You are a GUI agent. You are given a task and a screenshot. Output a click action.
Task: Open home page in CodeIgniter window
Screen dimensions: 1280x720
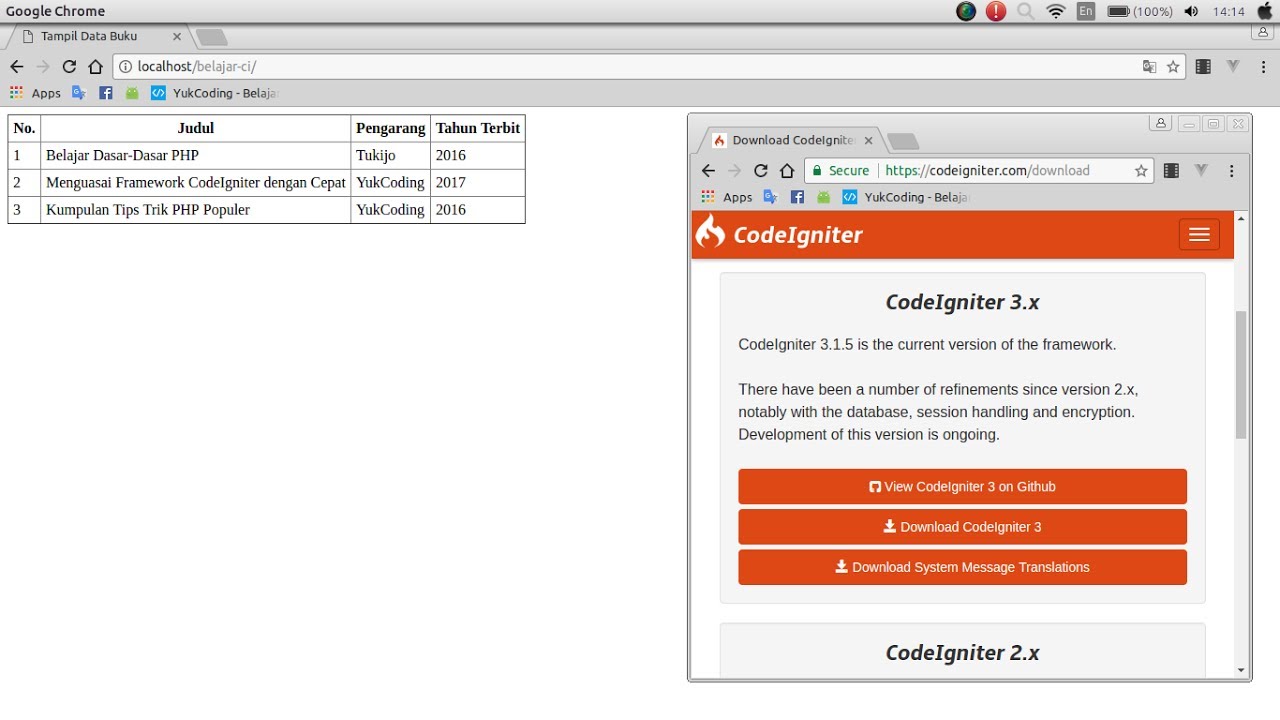pos(787,171)
